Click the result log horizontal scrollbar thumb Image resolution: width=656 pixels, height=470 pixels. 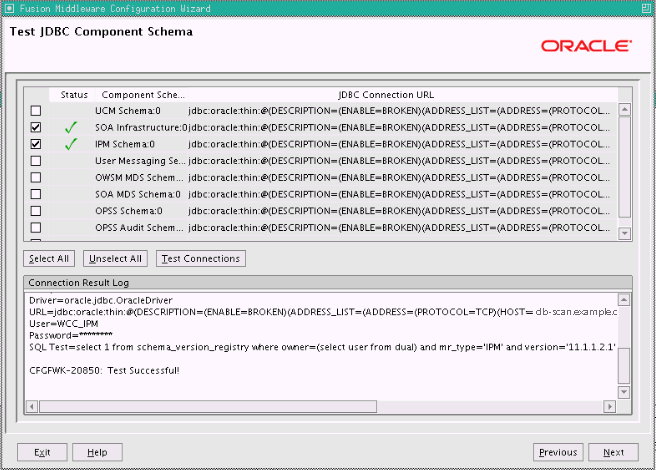(x=208, y=406)
